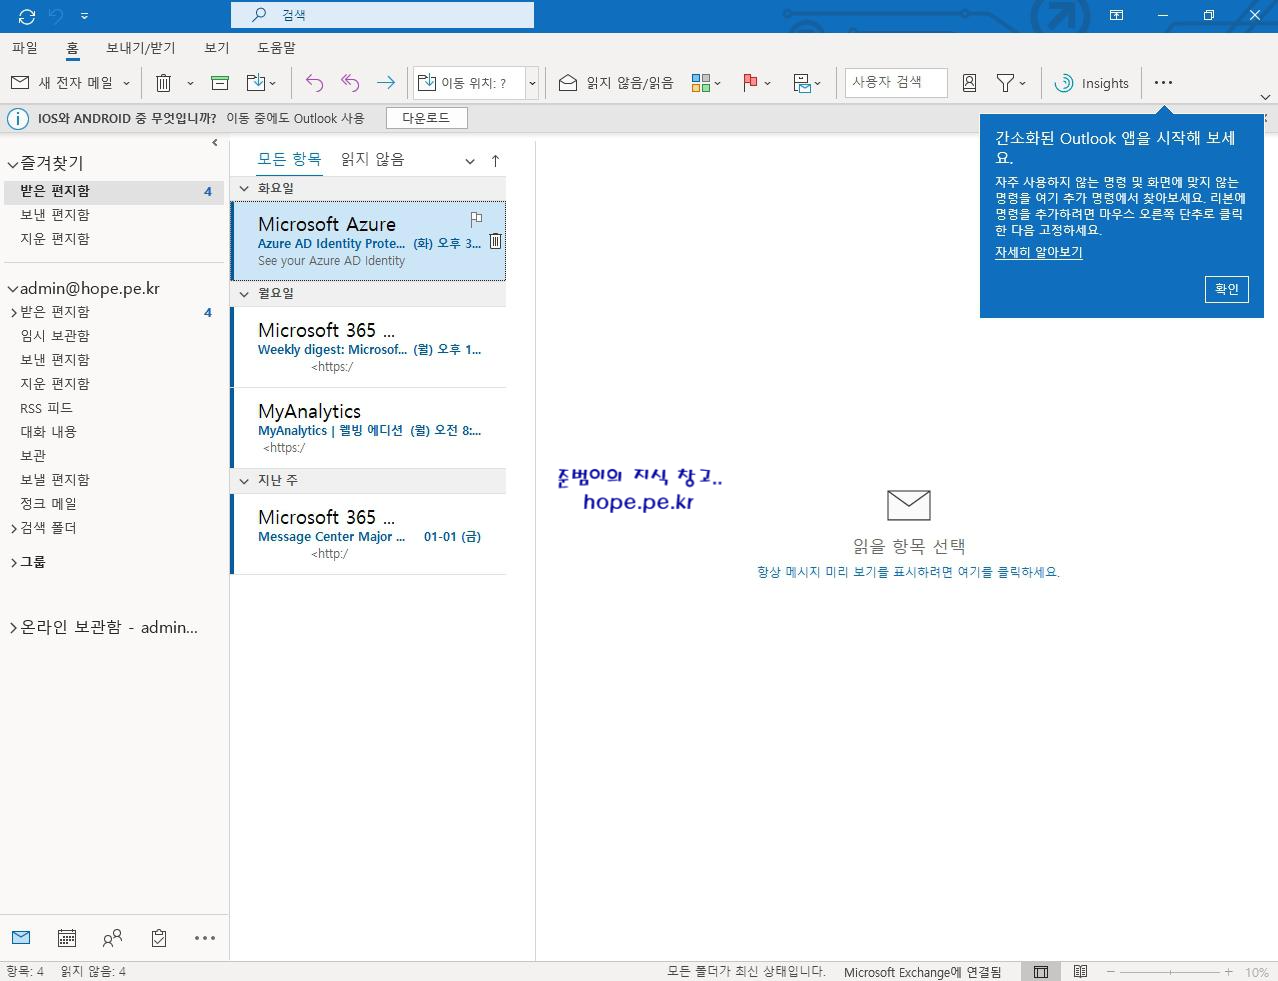Expand the 이동 위치 quick steps dropdown
Image resolution: width=1278 pixels, height=981 pixels.
click(532, 84)
